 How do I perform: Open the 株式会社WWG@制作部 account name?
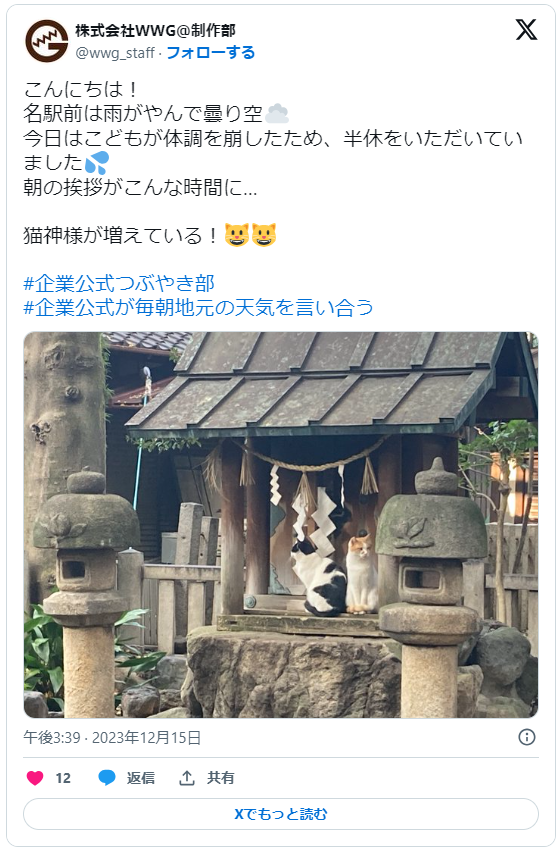[155, 31]
